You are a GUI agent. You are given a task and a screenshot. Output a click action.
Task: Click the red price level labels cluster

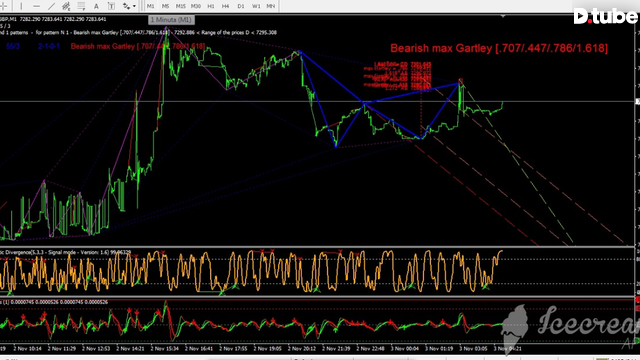(x=397, y=76)
